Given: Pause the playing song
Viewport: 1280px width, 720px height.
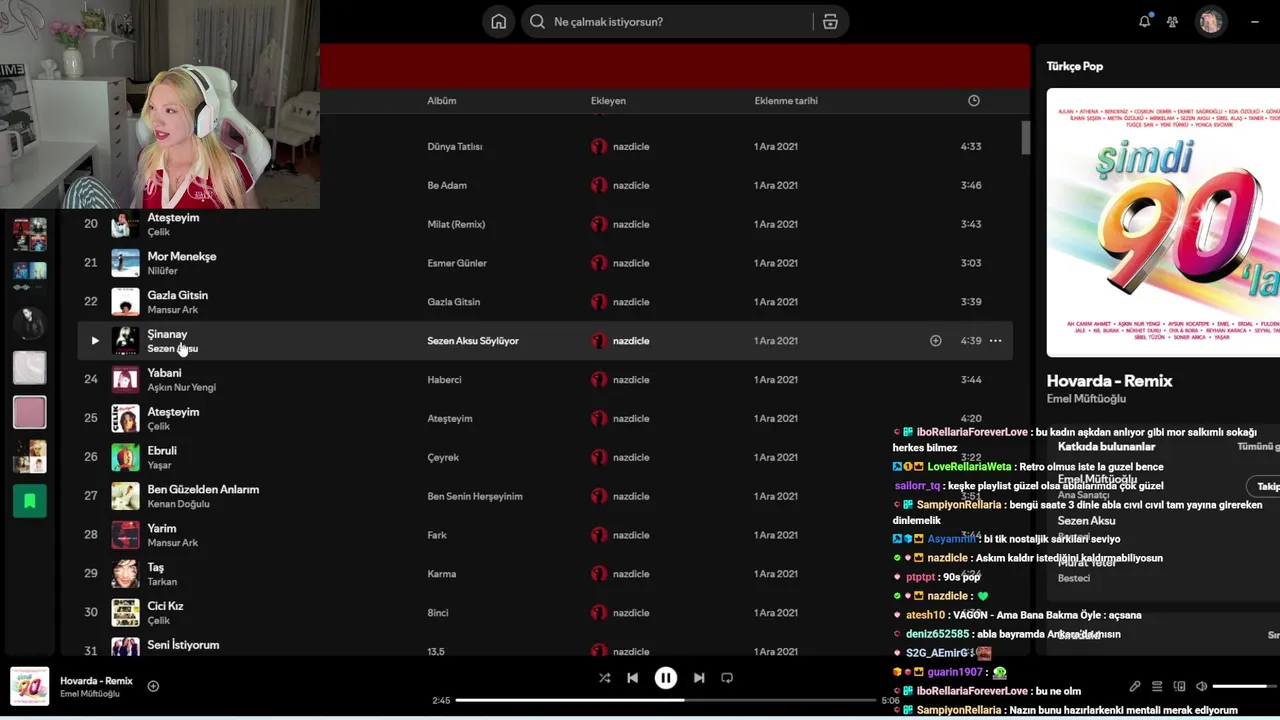Looking at the screenshot, I should [665, 678].
